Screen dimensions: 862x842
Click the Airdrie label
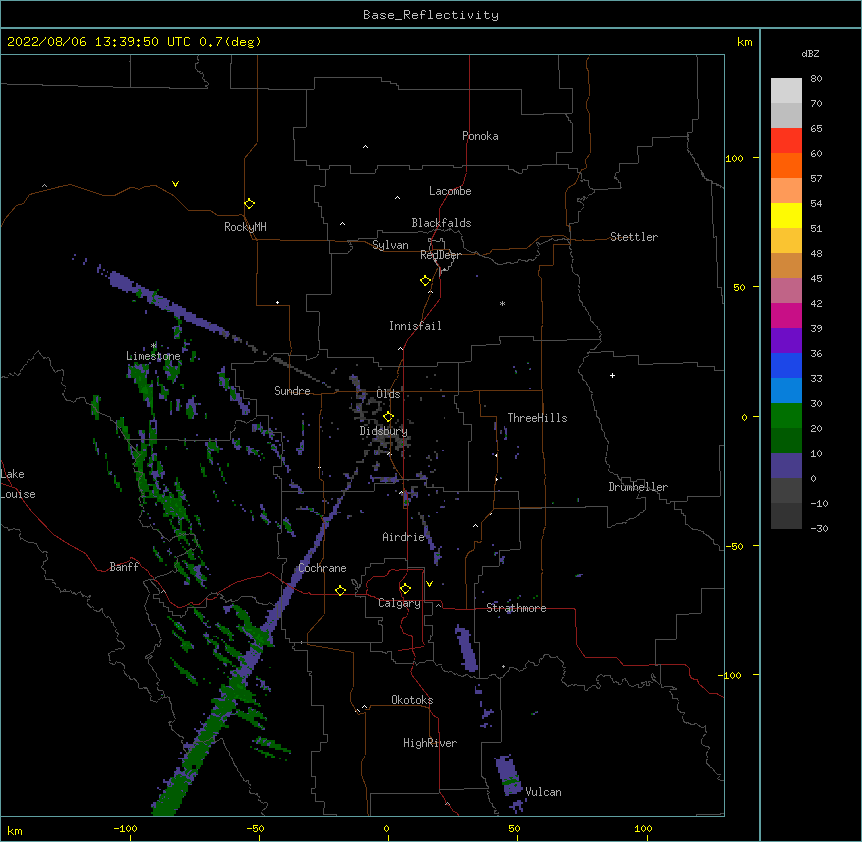click(x=404, y=537)
